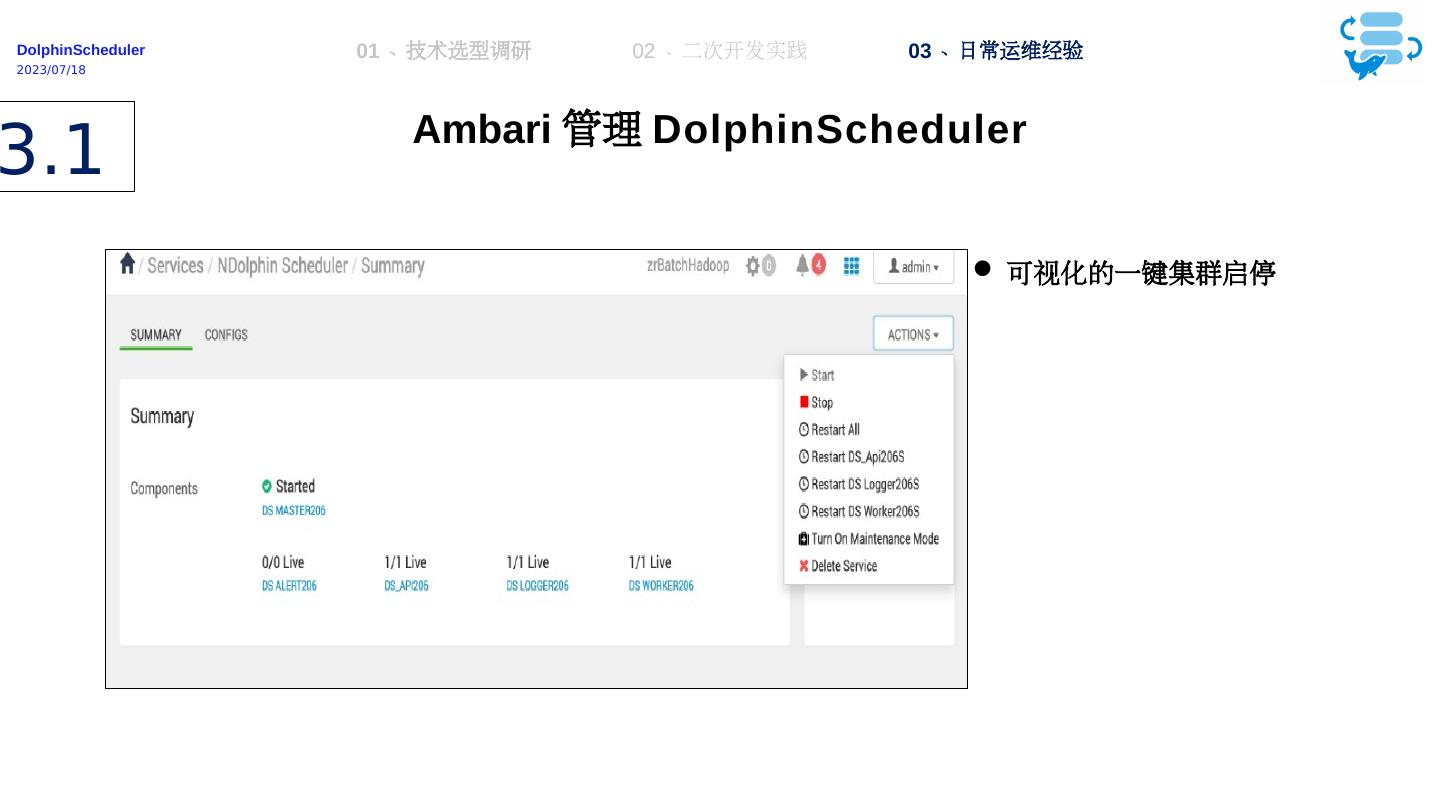The width and height of the screenshot is (1440, 810).
Task: Click the green Start play icon
Action: click(805, 375)
